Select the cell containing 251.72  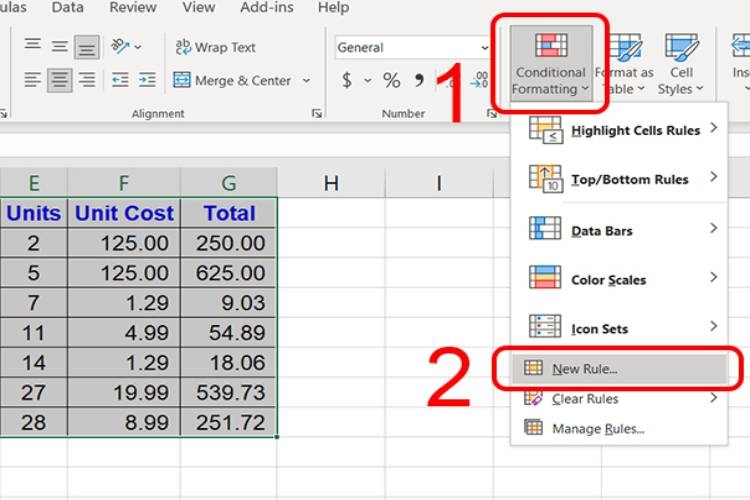click(x=229, y=422)
